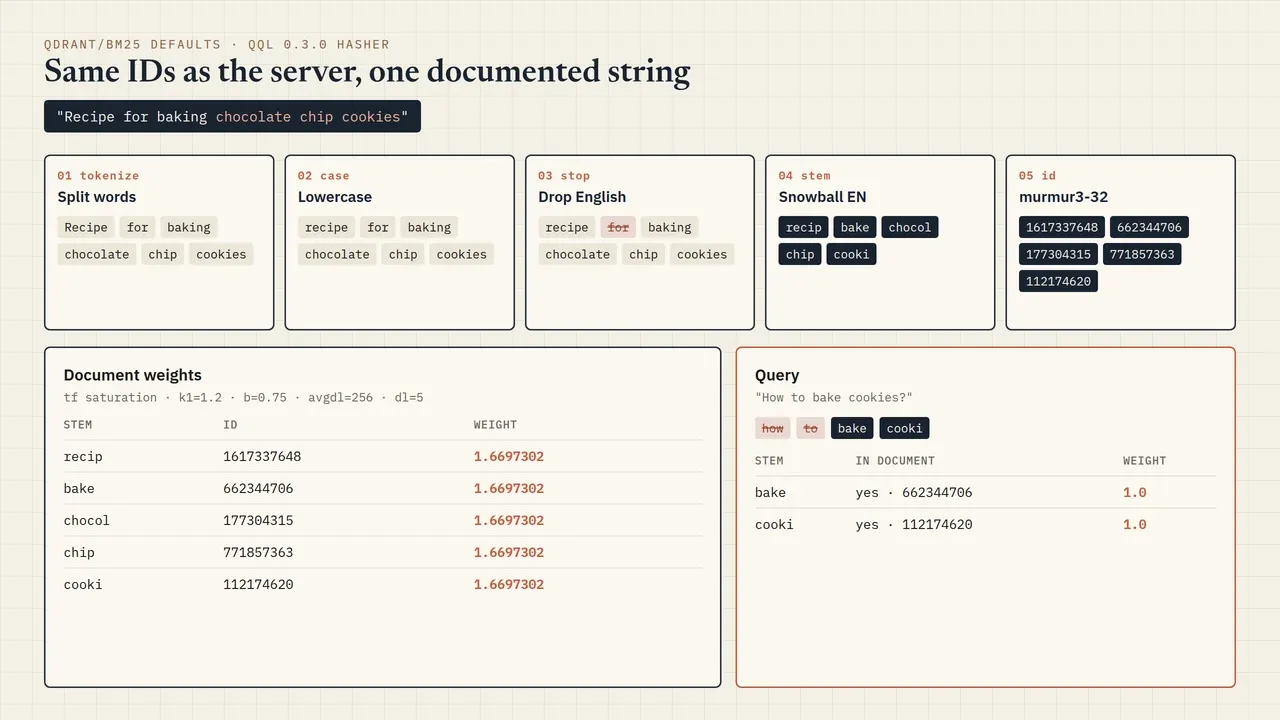
Task: Select "chocol" stem chip in Snowball EN card
Action: [910, 227]
